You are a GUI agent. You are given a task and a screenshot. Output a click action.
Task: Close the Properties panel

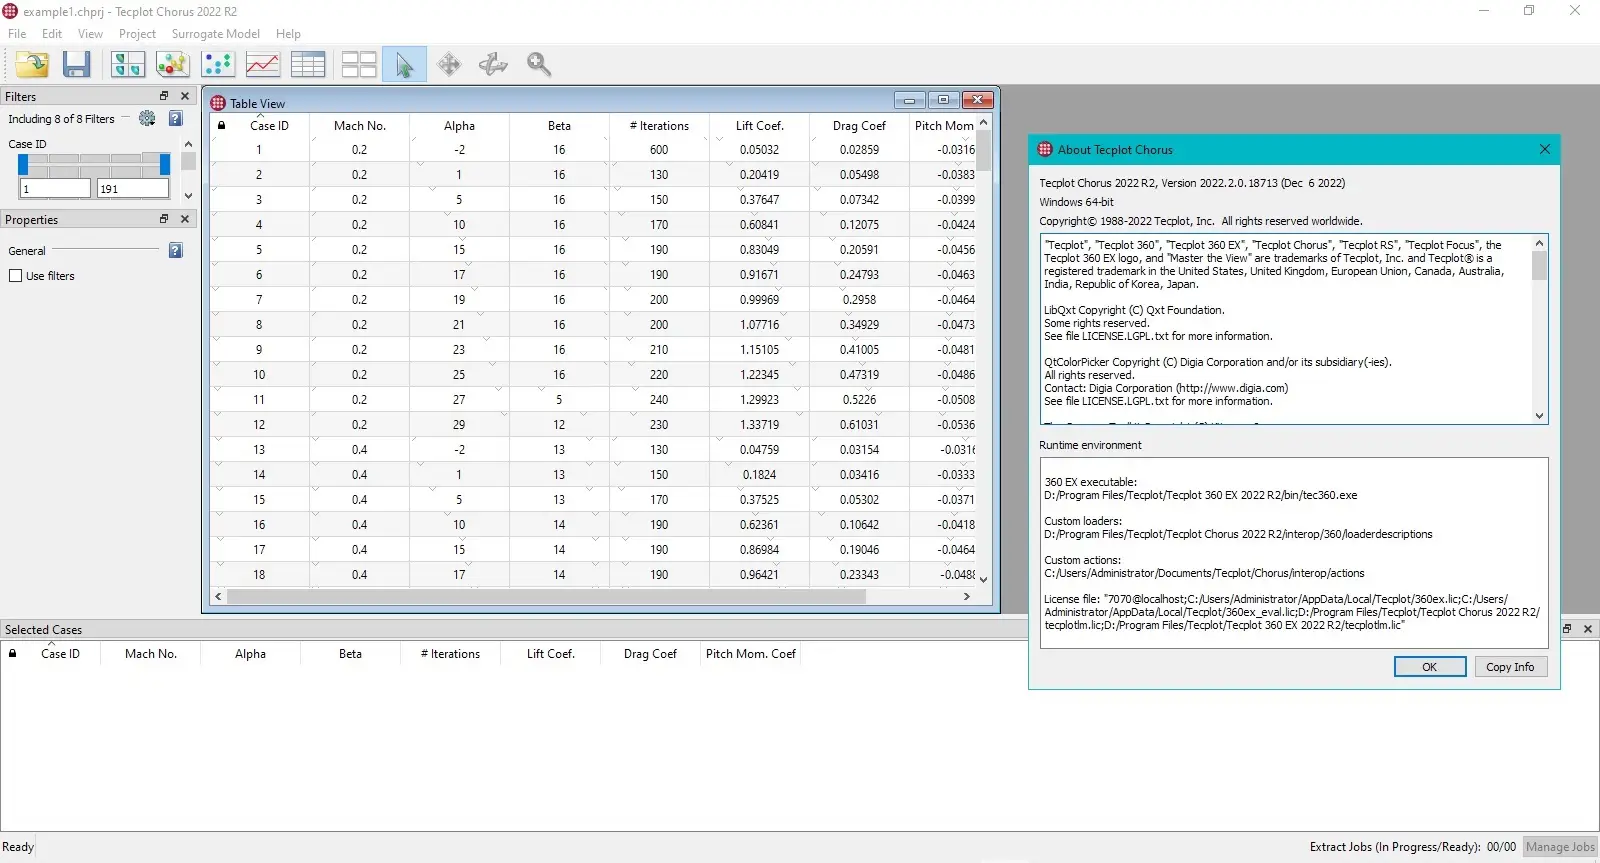(x=184, y=219)
